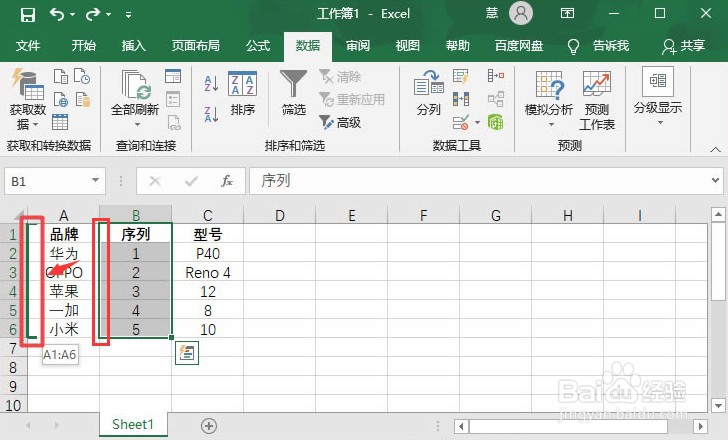Image resolution: width=728 pixels, height=440 pixels.
Task: Open the 模拟分析 what-if dropdown
Action: coord(549,100)
